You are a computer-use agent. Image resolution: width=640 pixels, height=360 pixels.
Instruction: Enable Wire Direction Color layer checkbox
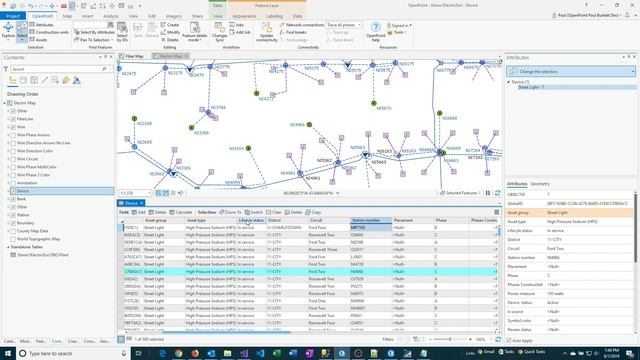(13, 151)
